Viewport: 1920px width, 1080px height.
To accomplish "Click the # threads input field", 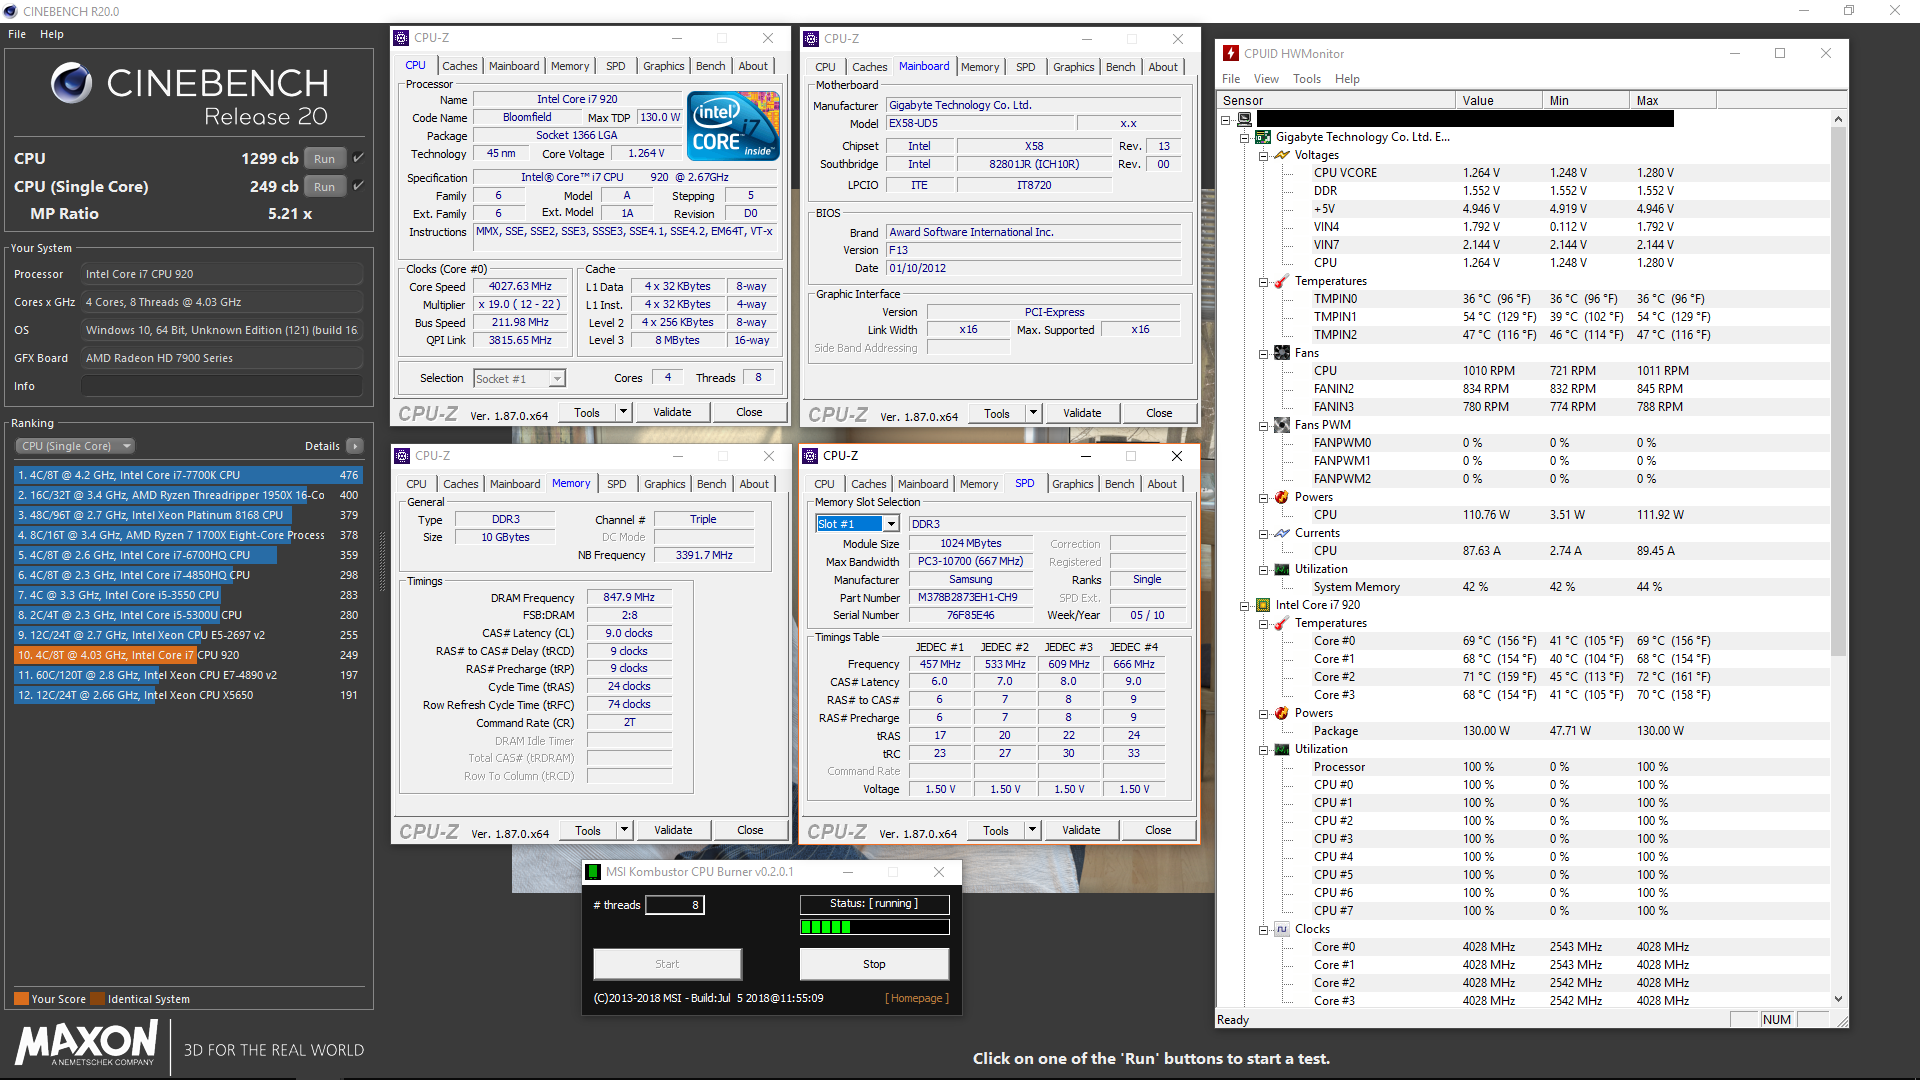I will (674, 904).
